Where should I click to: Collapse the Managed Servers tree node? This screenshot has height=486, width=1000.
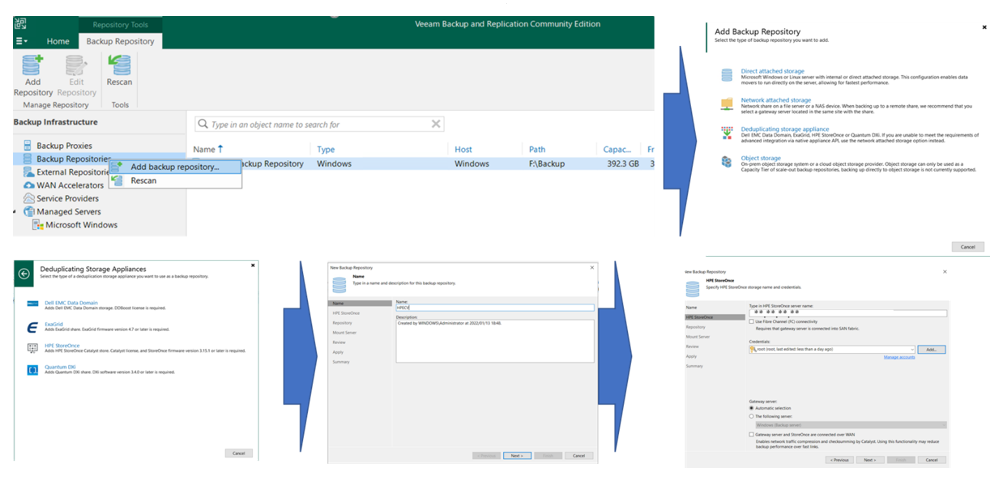pyautogui.click(x=16, y=212)
